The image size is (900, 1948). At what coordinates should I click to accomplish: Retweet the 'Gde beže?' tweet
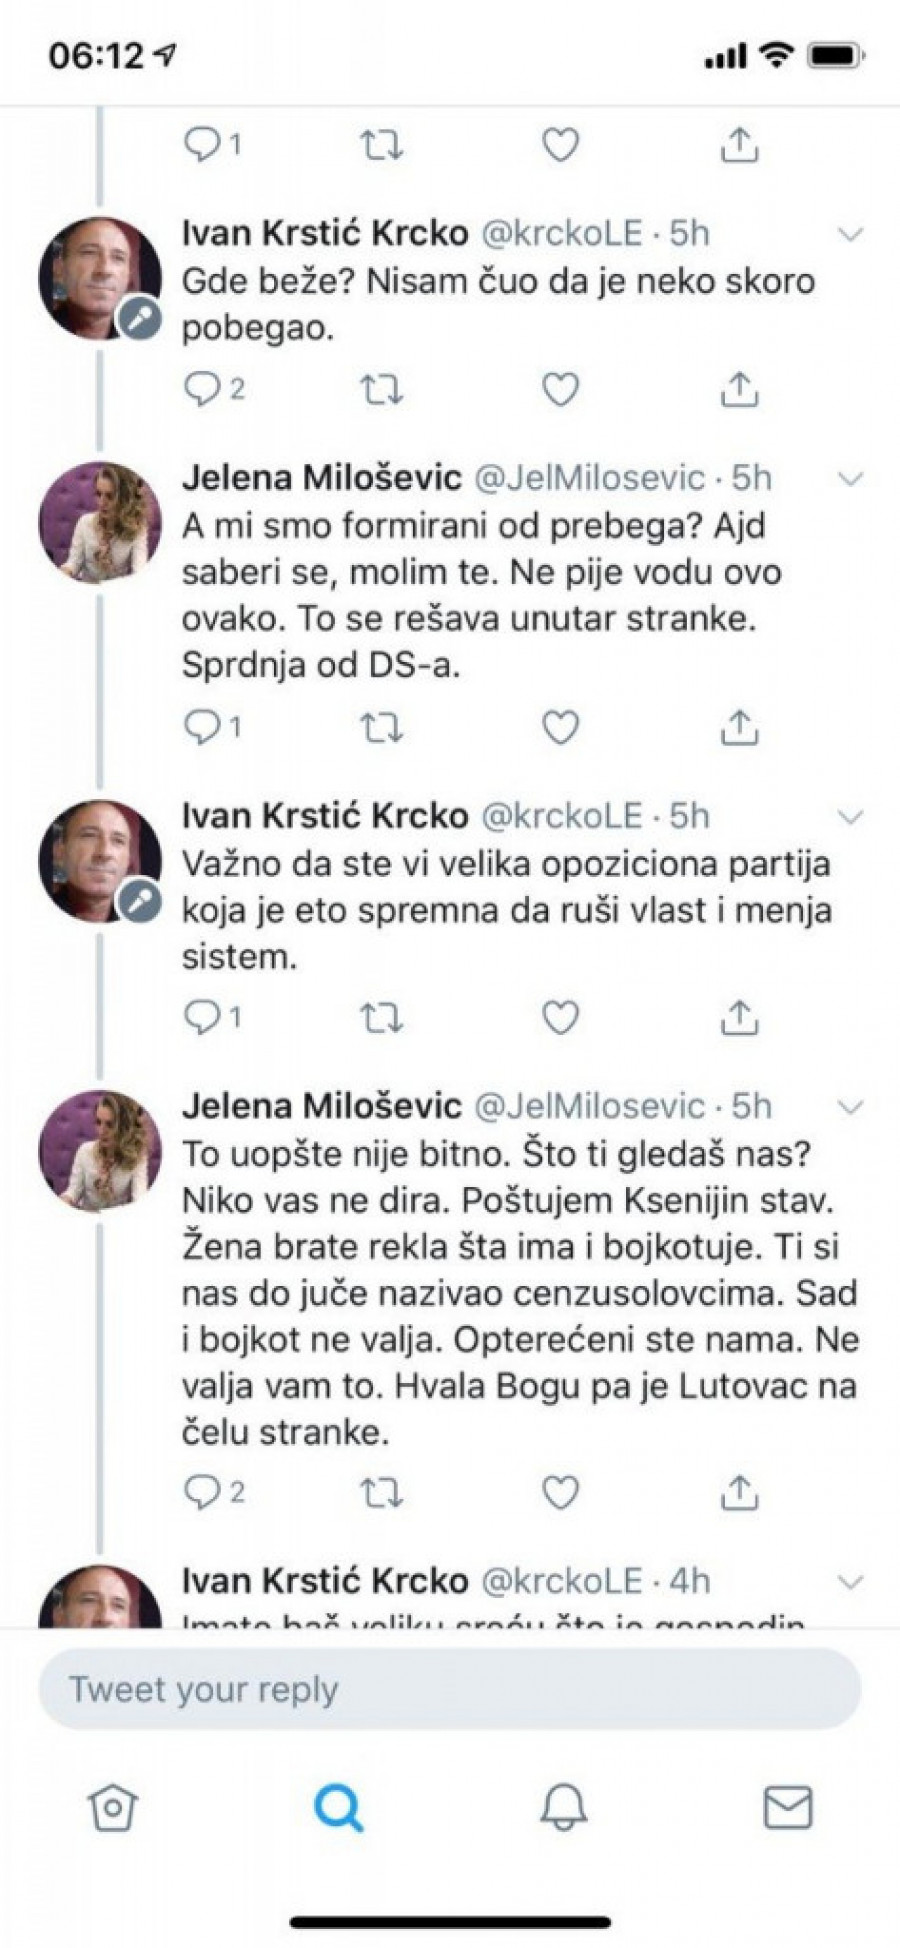pyautogui.click(x=380, y=388)
